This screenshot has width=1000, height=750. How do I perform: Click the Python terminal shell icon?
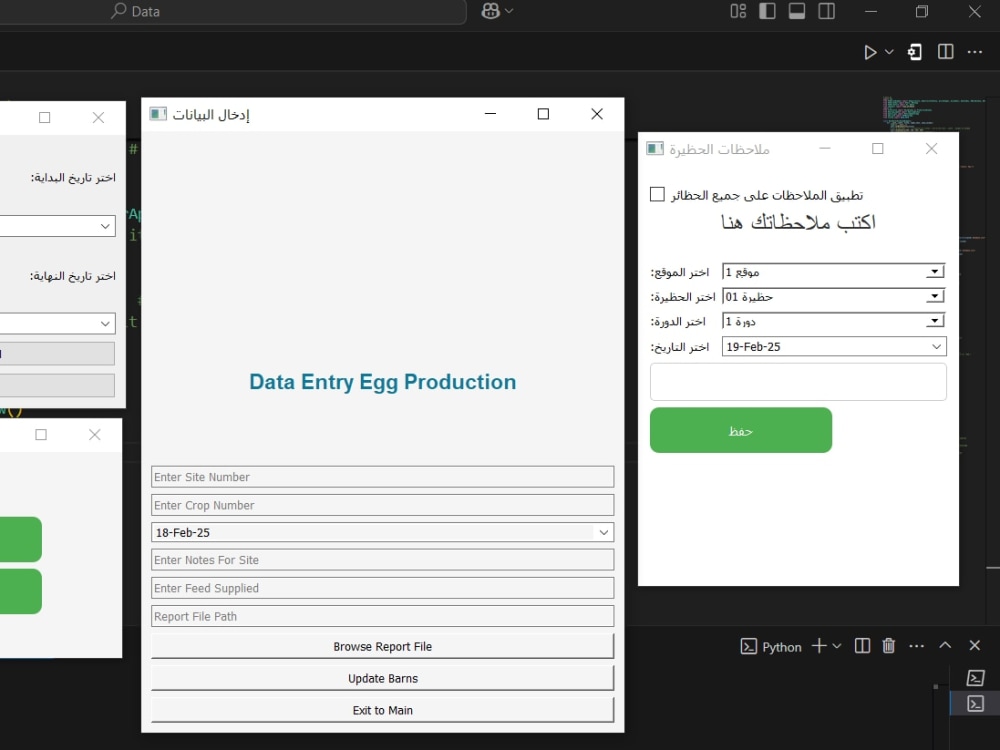pyautogui.click(x=748, y=647)
